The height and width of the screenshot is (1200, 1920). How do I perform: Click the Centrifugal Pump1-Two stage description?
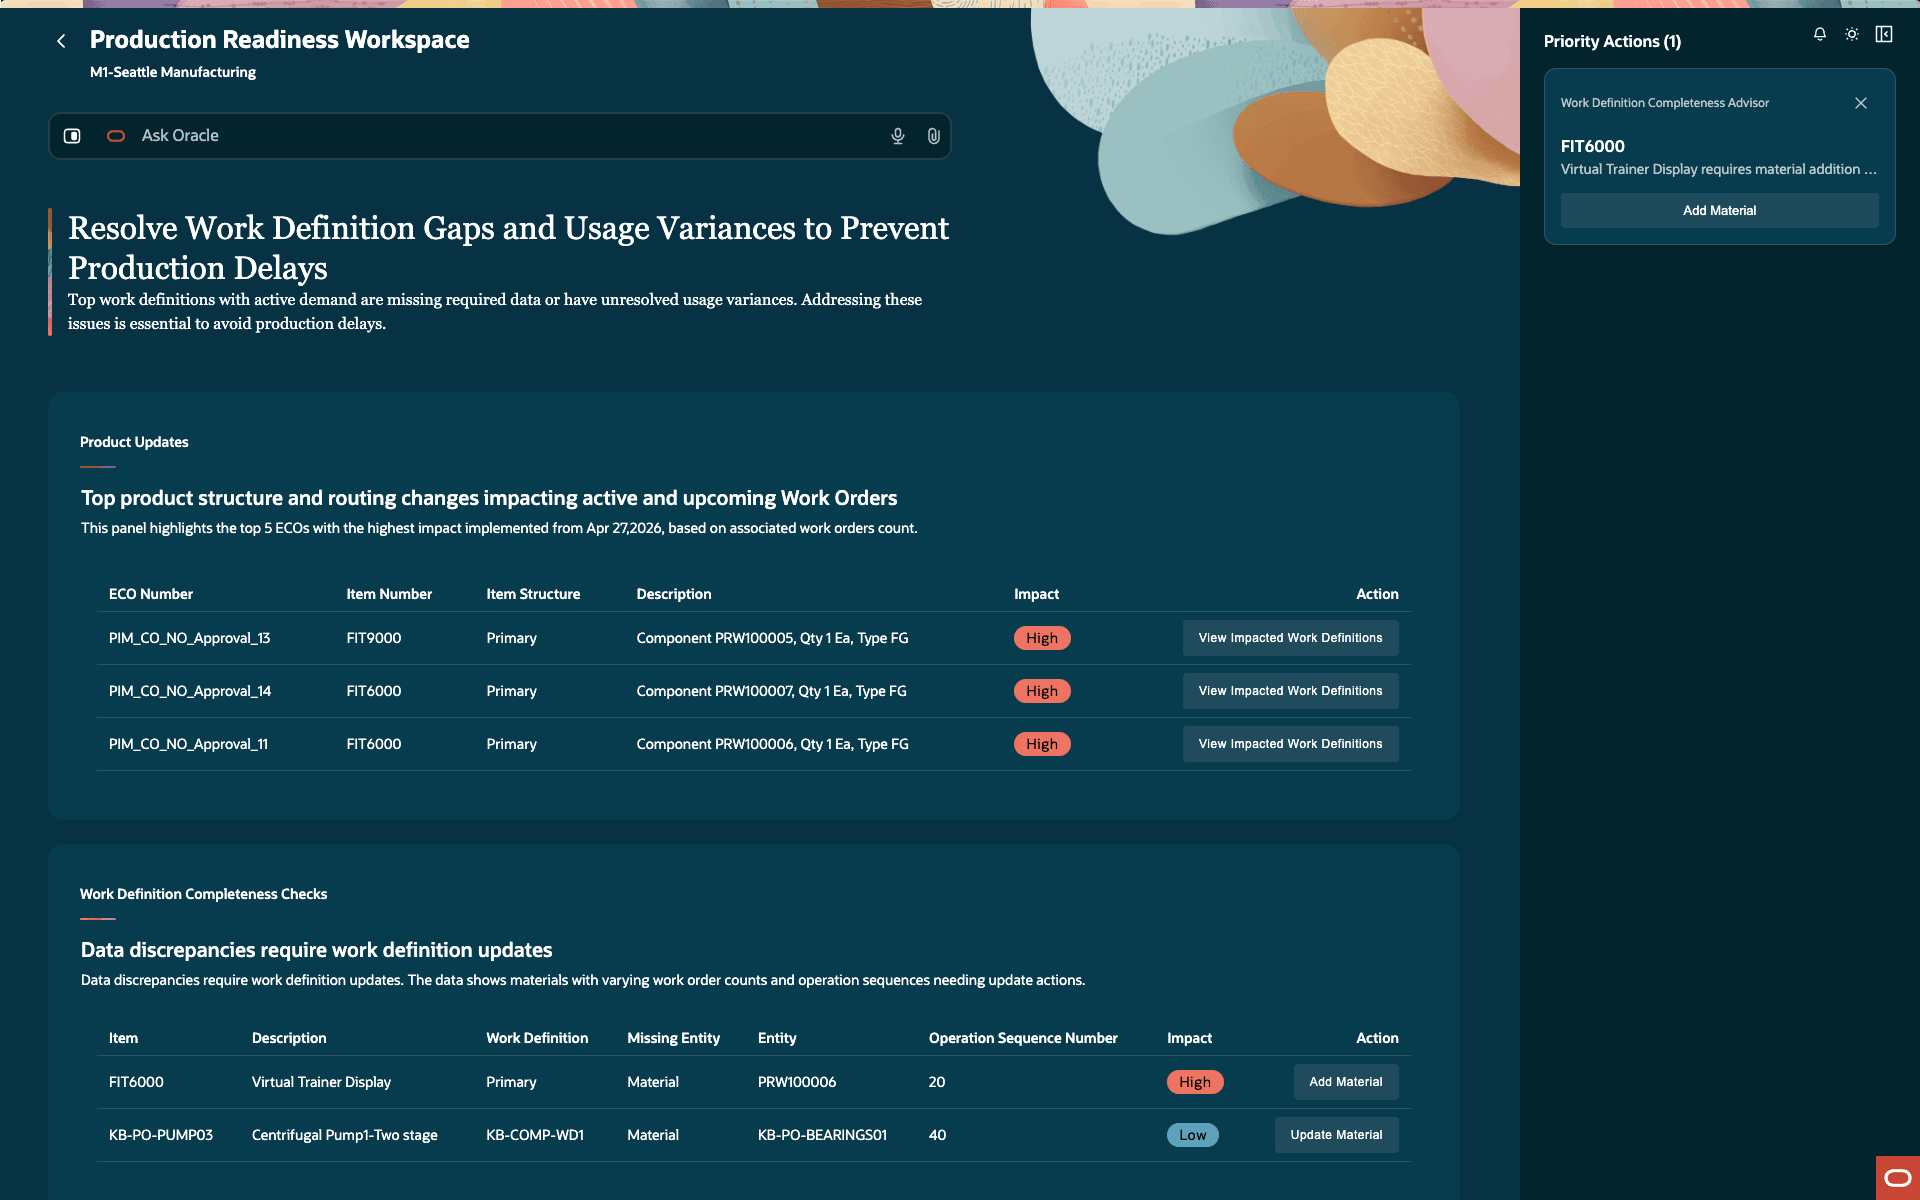click(344, 1135)
